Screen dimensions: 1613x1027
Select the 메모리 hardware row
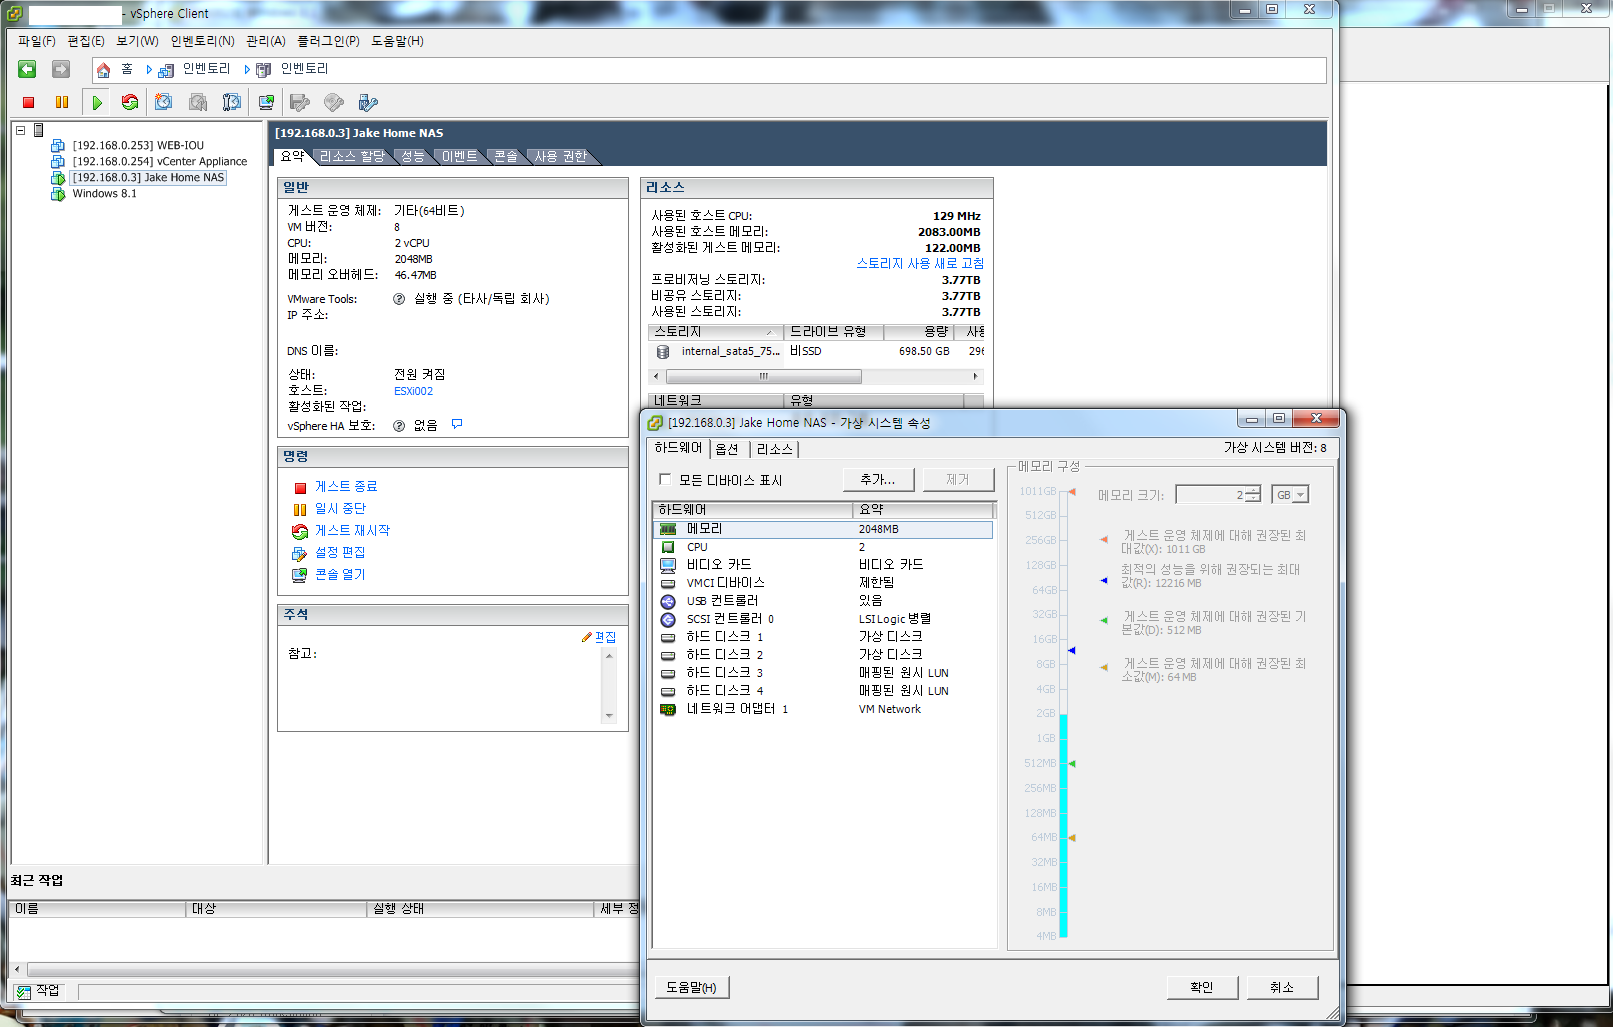823,529
